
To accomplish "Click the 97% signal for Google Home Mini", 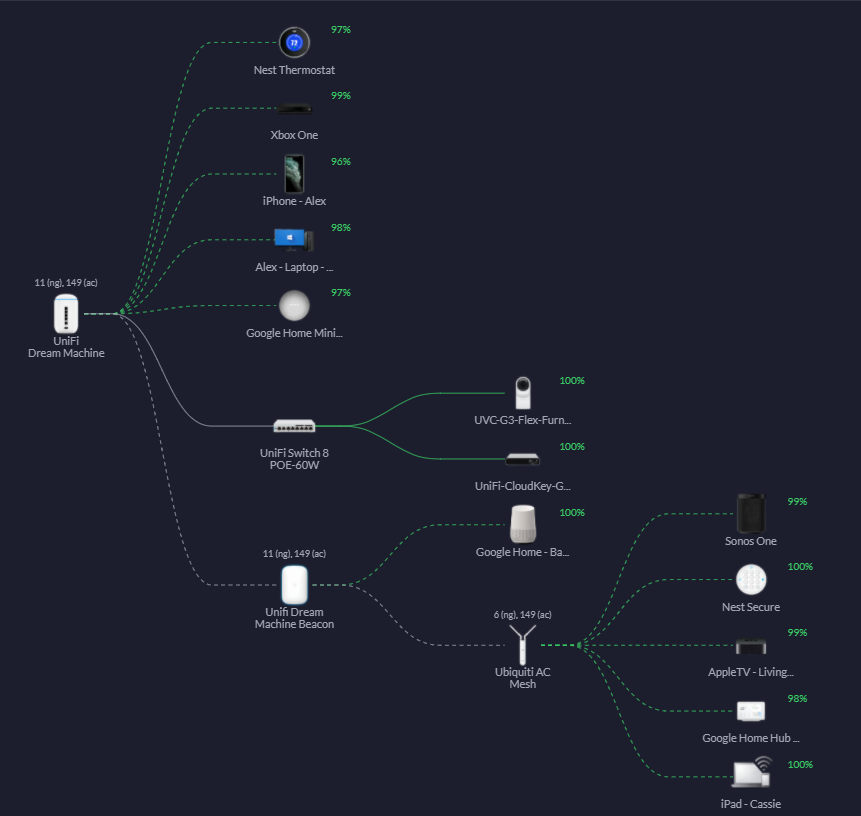I will click(x=340, y=293).
